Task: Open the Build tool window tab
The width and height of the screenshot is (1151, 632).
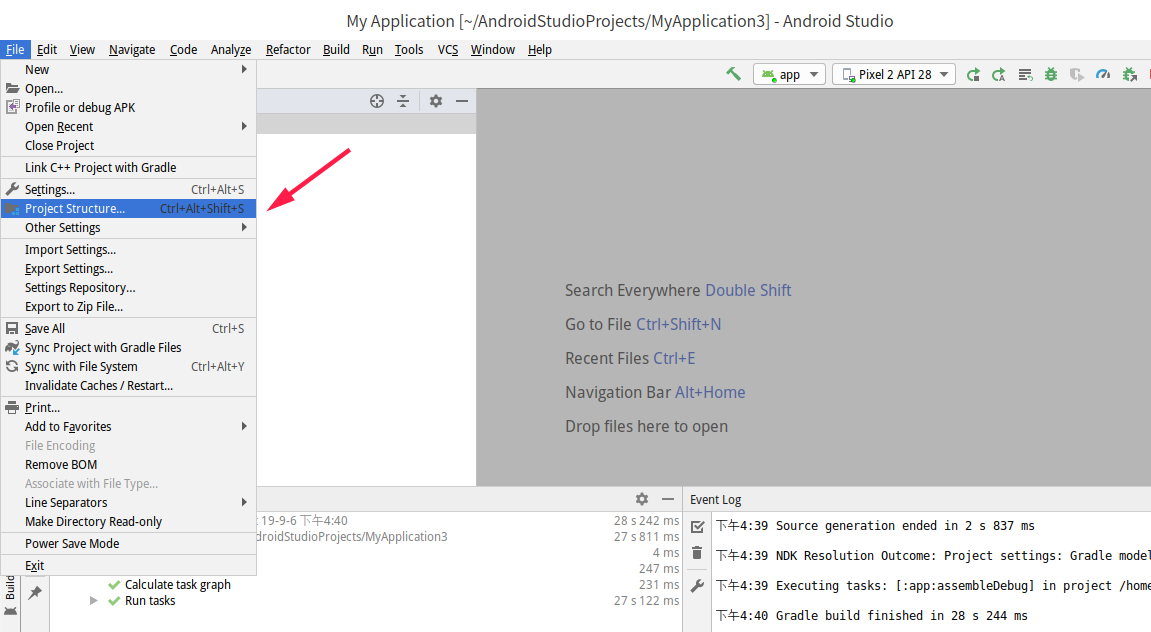Action: 10,596
